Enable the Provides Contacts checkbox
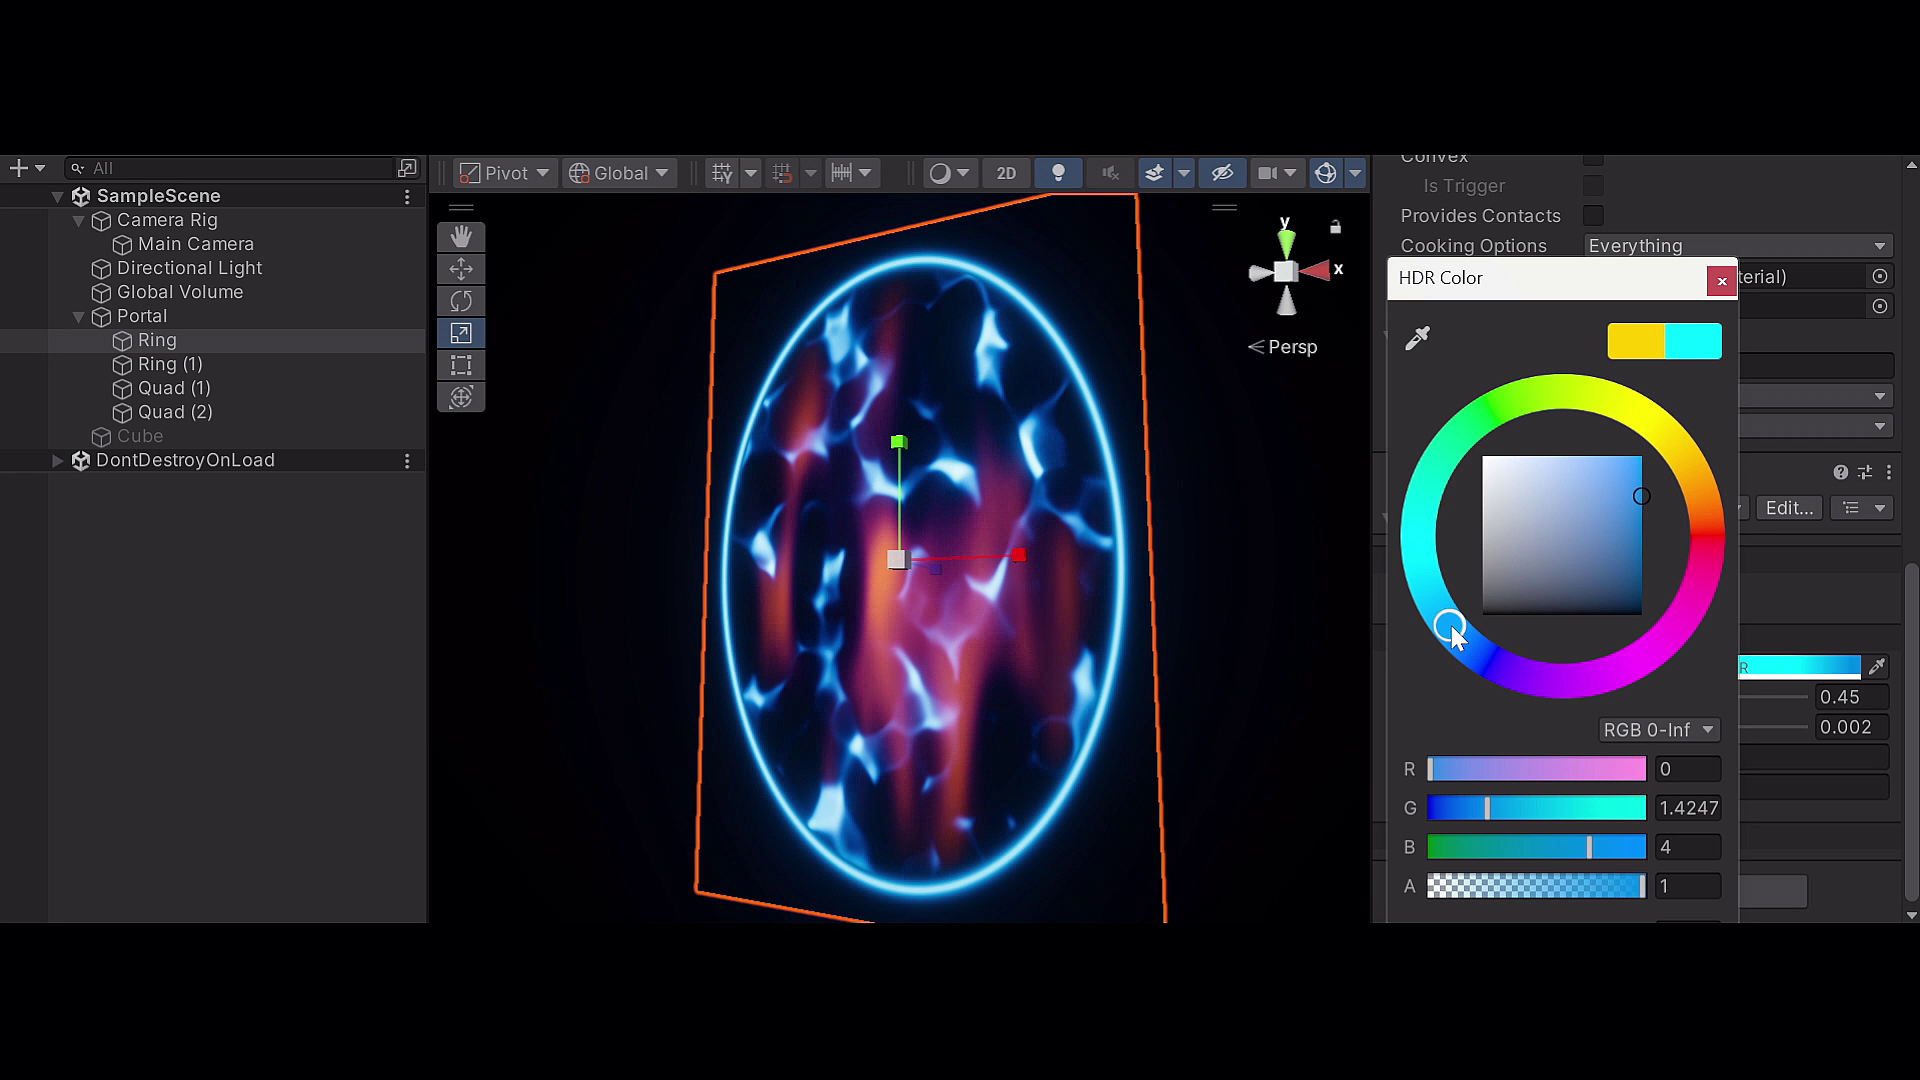1920x1080 pixels. point(1593,216)
